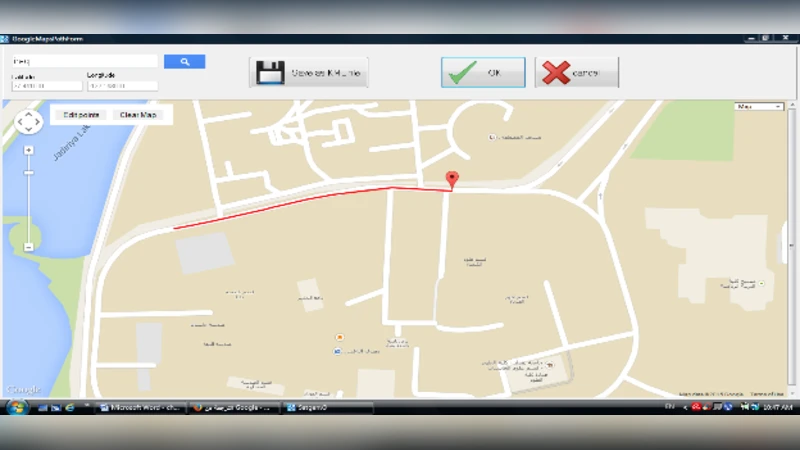Viewport: 800px width, 450px height.
Task: Click the Latitude input field
Action: tap(46, 86)
